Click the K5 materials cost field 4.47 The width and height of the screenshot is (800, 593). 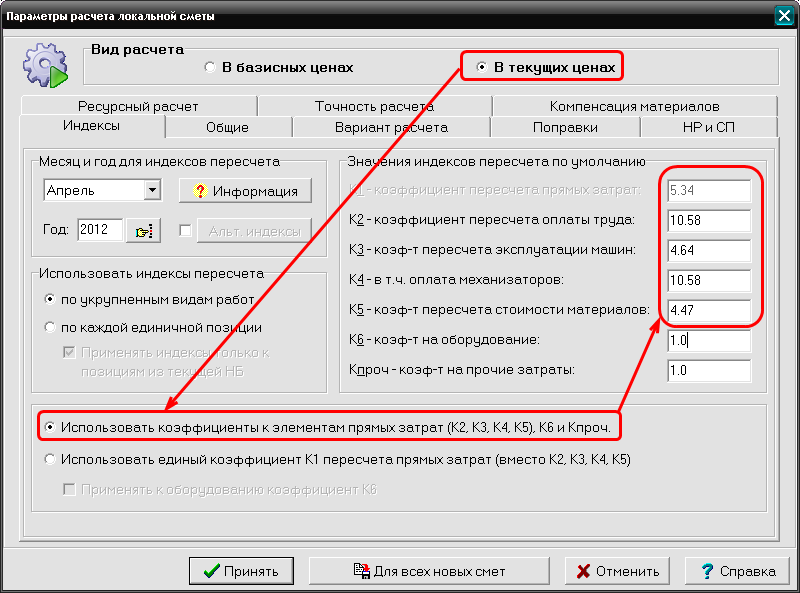(x=709, y=310)
